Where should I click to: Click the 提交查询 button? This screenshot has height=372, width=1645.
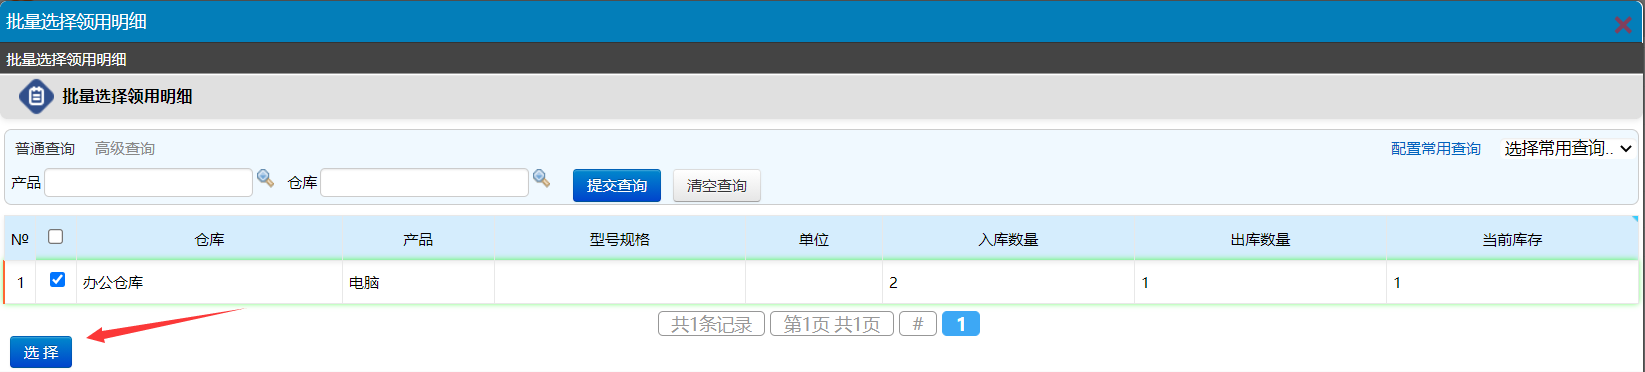617,185
